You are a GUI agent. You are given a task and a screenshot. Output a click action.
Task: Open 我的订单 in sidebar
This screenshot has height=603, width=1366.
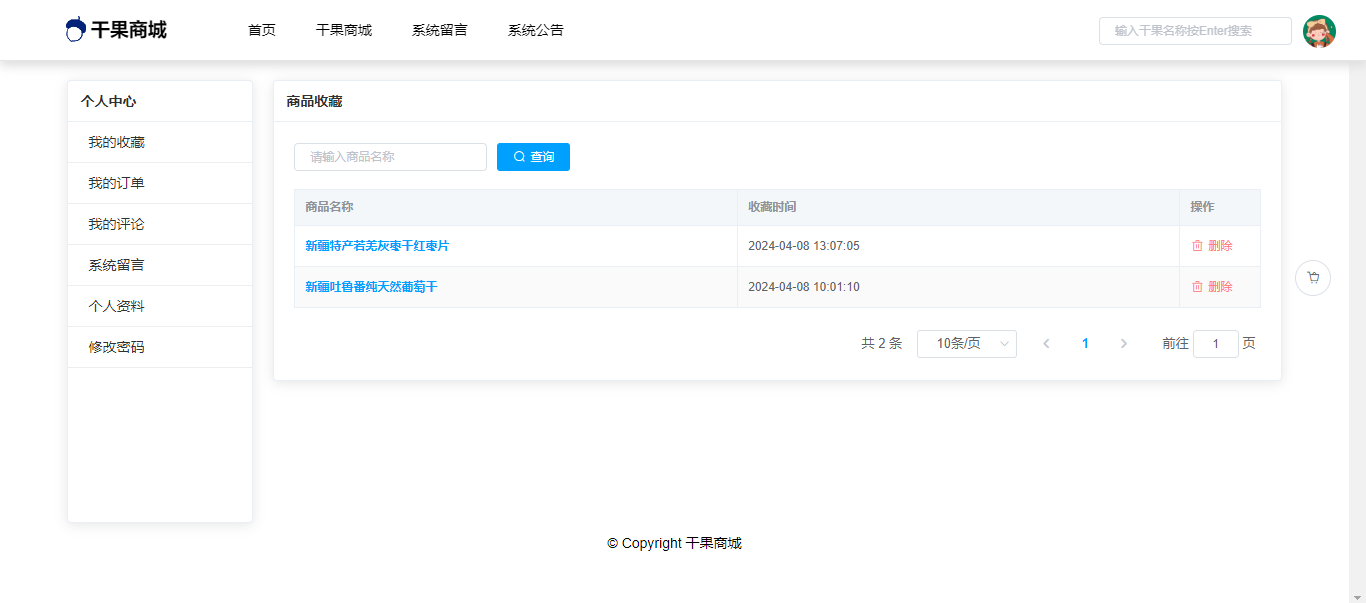116,184
